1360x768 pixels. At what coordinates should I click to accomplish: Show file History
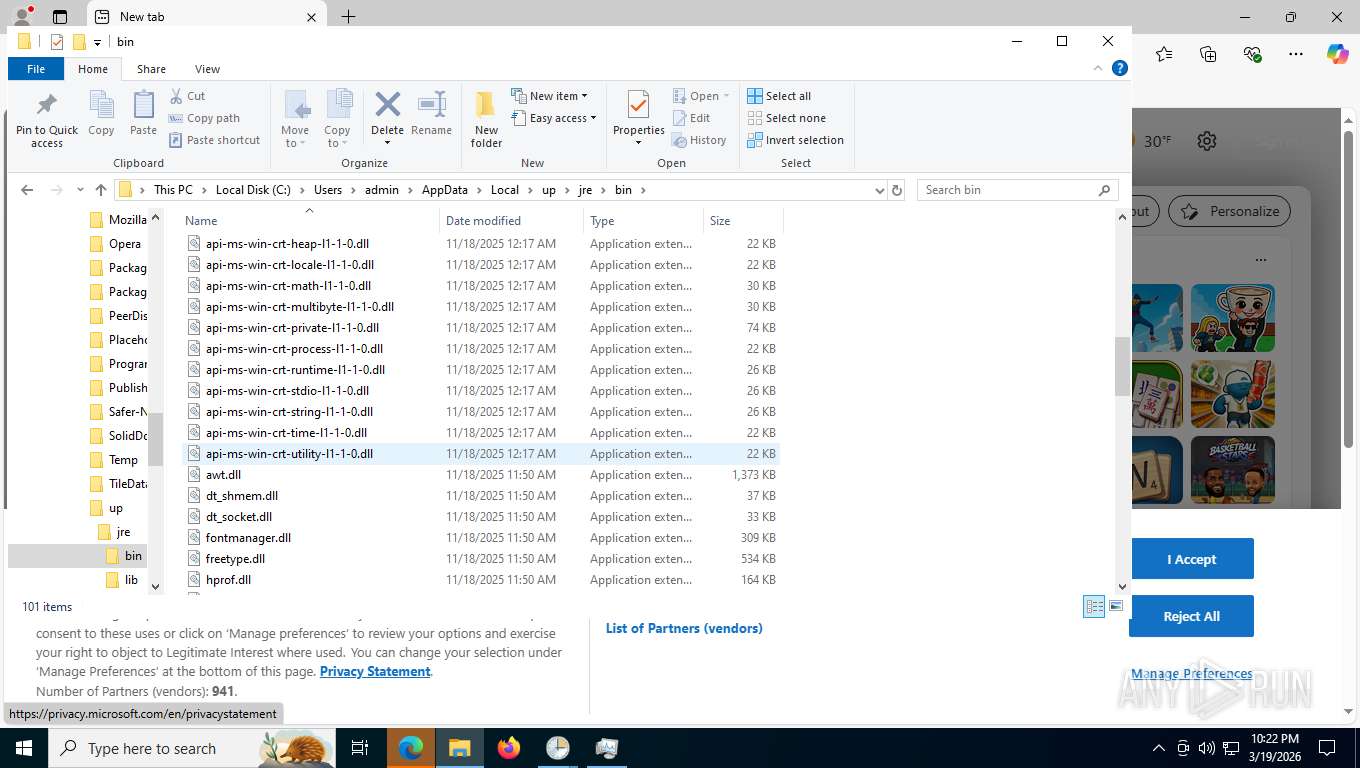coord(699,140)
